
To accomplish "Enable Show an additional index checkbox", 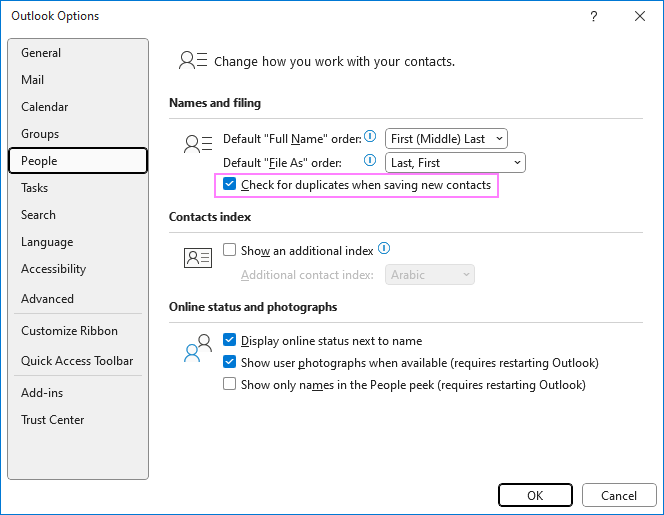I will pyautogui.click(x=230, y=250).
